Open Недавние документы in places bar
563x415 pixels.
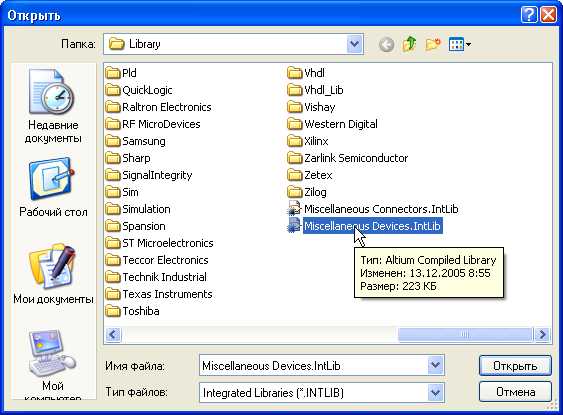tap(53, 107)
